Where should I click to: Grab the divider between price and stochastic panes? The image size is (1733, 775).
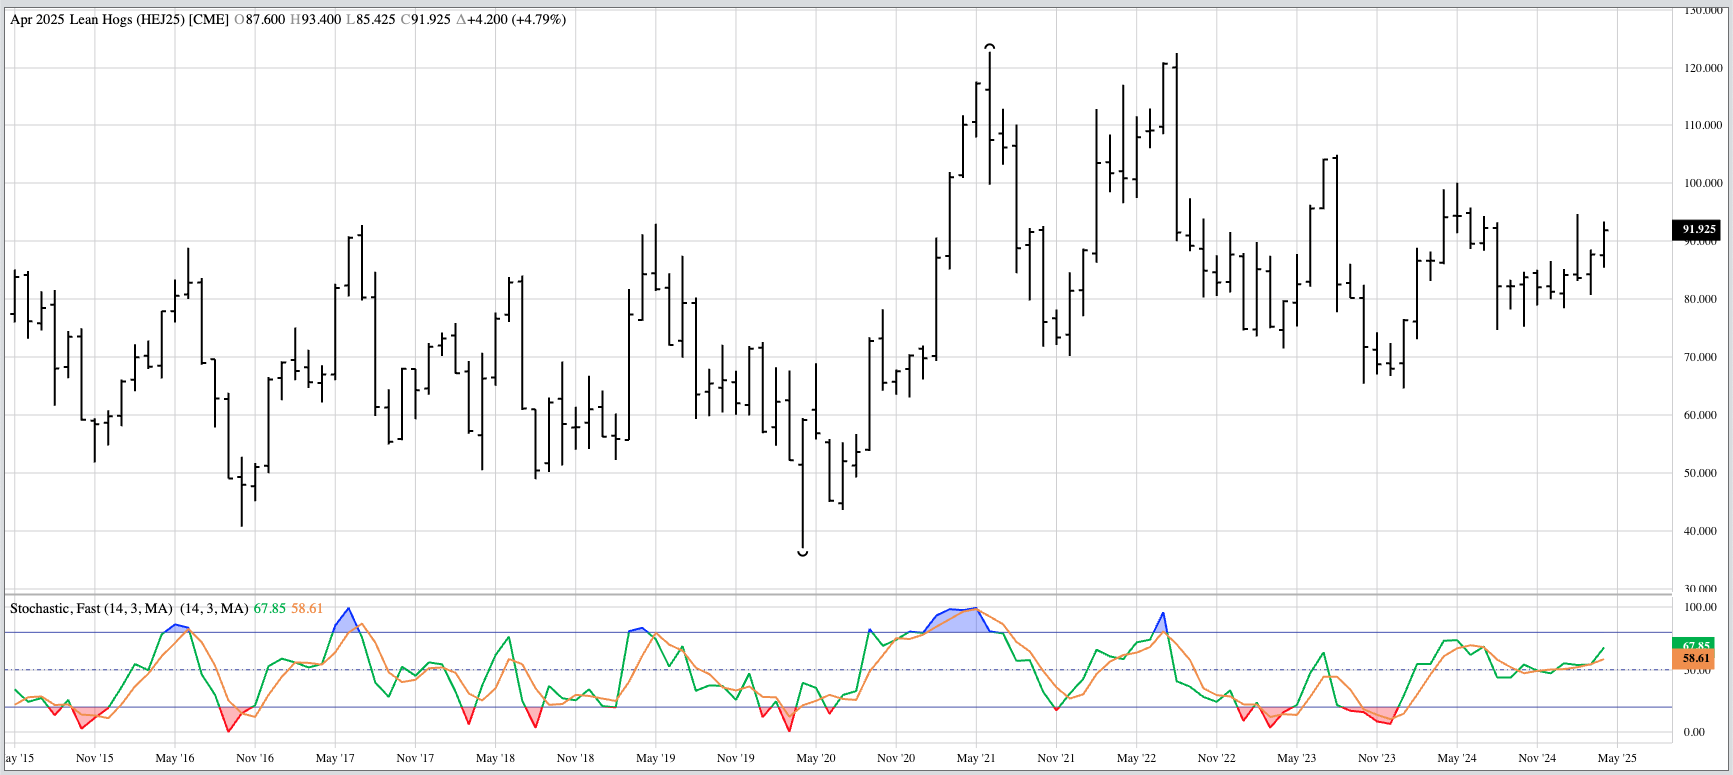(x=838, y=595)
